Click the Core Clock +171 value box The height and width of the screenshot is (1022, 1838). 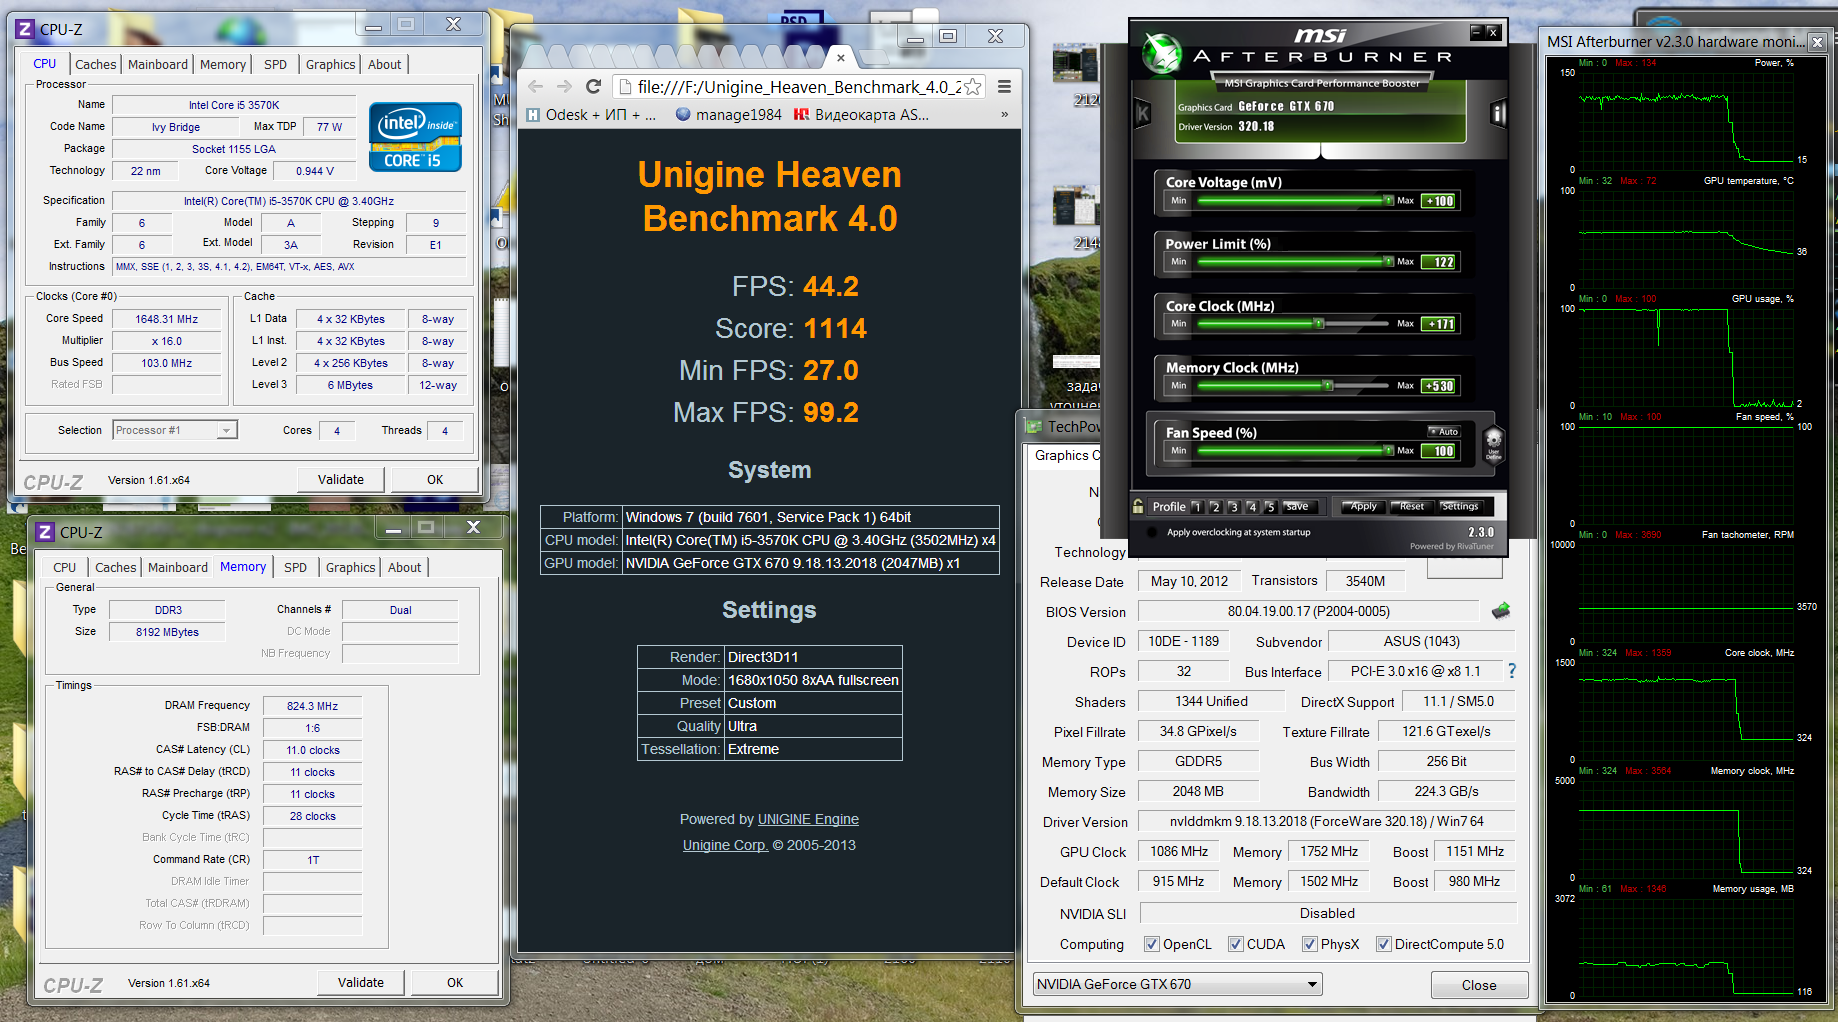1439,324
